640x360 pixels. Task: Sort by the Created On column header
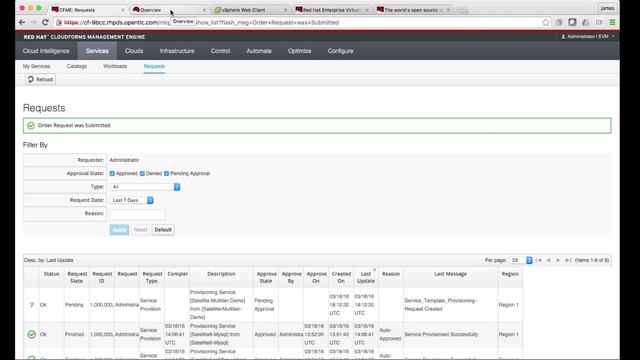(x=341, y=278)
